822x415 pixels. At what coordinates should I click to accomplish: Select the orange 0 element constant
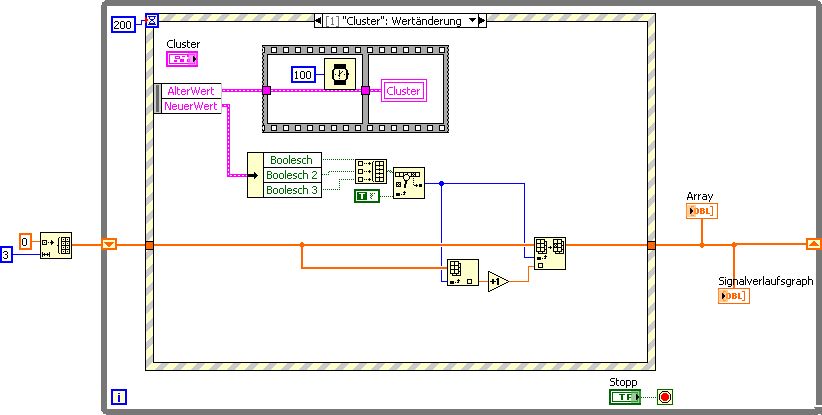tap(25, 242)
